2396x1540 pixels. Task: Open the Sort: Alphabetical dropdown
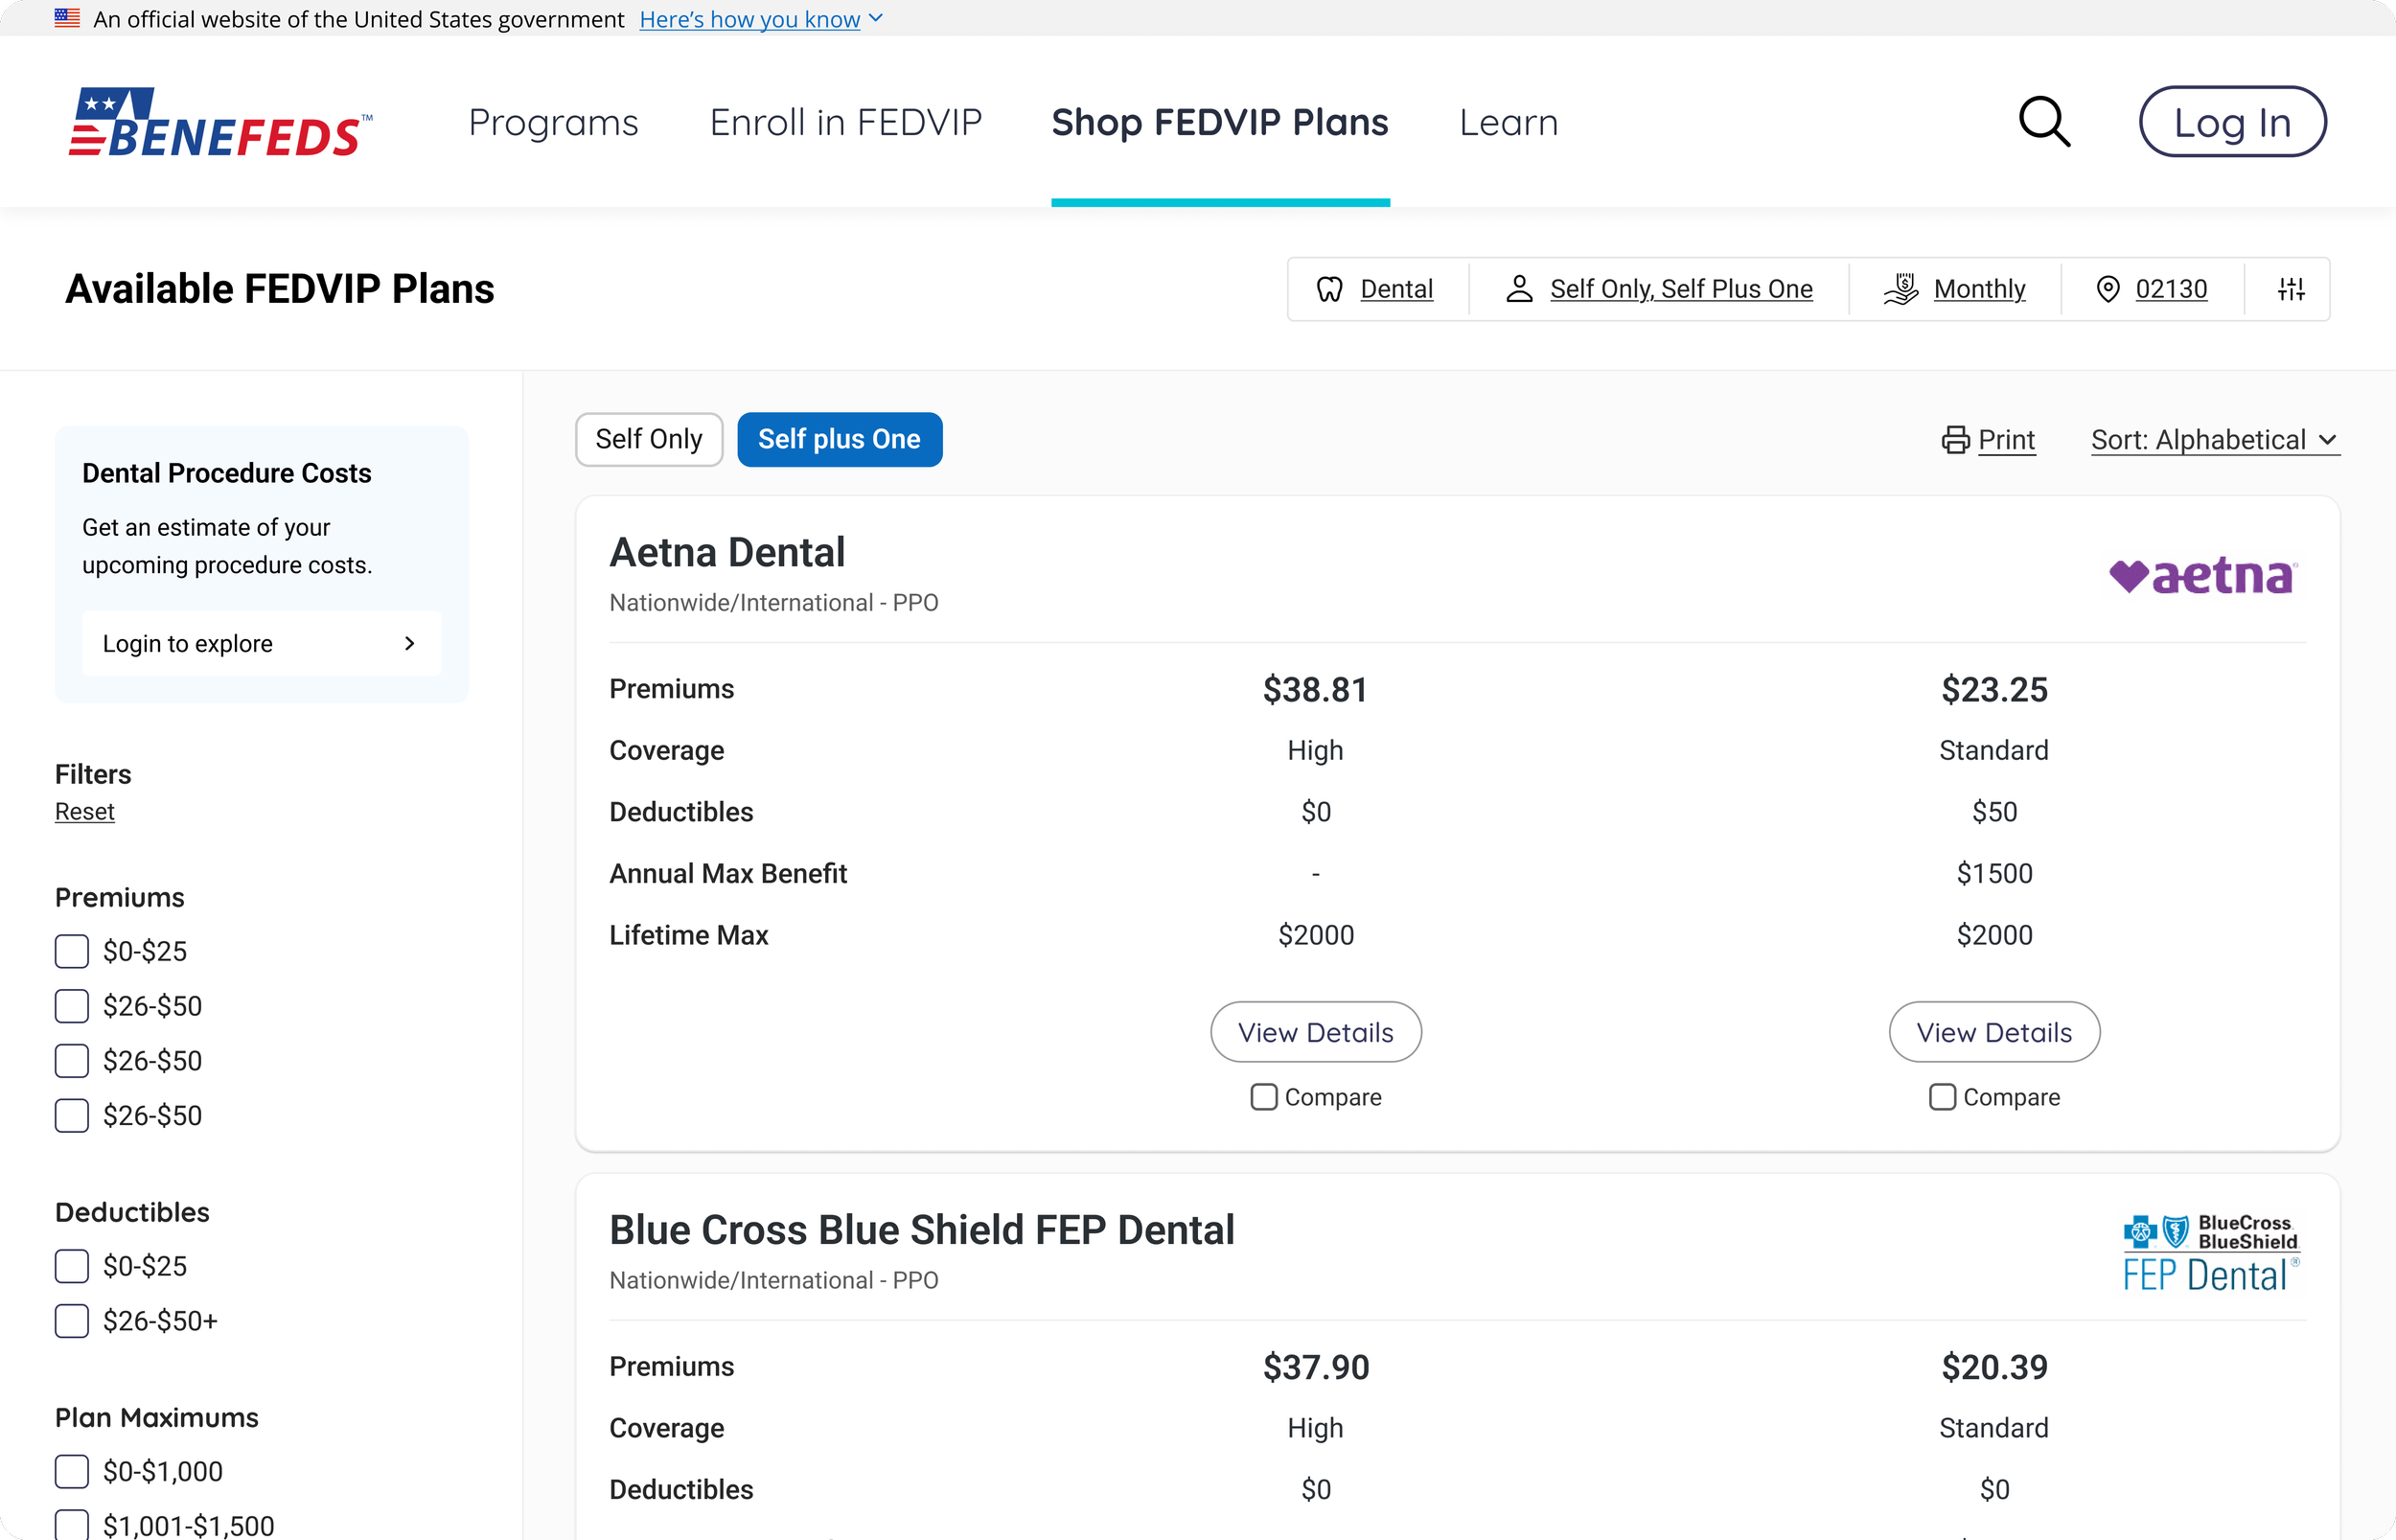tap(2215, 440)
